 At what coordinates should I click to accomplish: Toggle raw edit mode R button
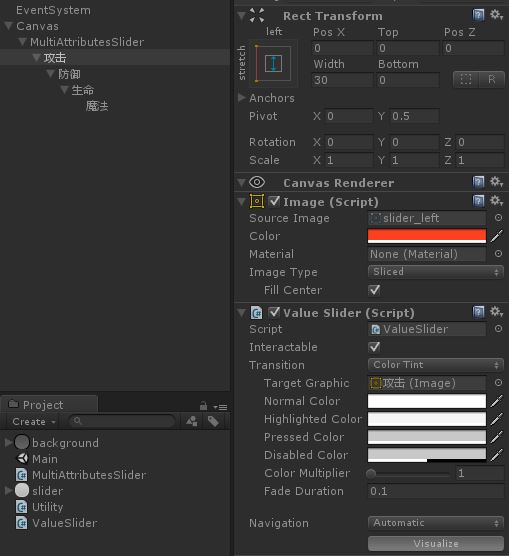click(x=492, y=79)
